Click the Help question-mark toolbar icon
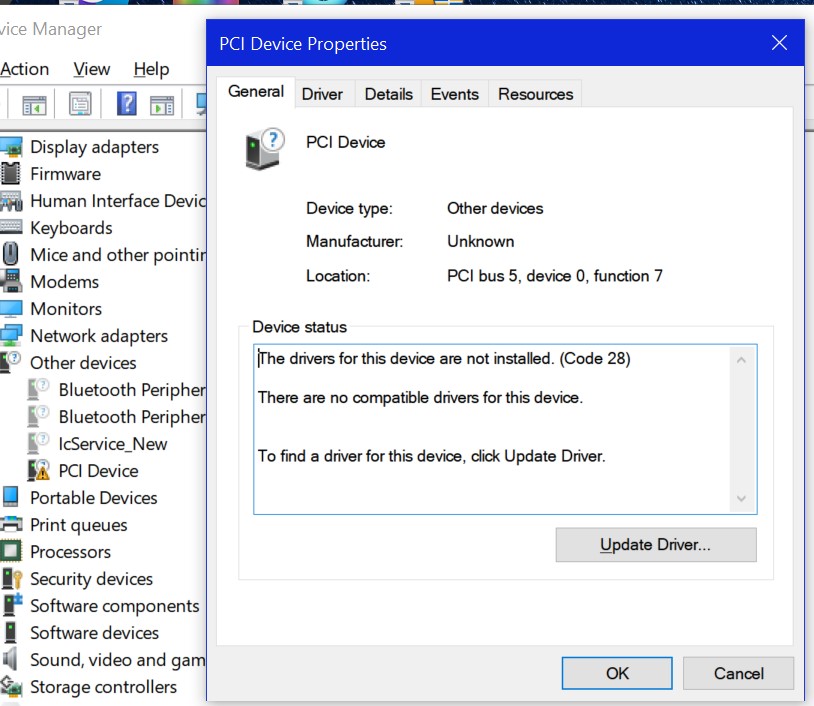This screenshot has width=814, height=706. click(x=126, y=104)
